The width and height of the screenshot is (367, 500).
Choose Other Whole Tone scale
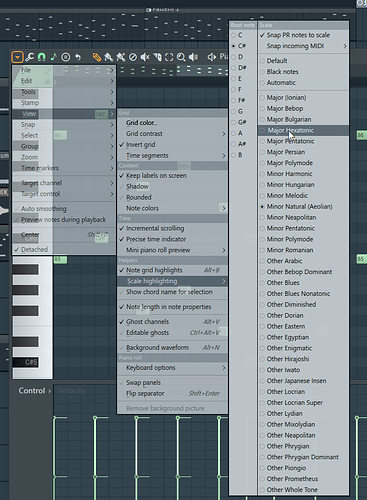pos(303,490)
